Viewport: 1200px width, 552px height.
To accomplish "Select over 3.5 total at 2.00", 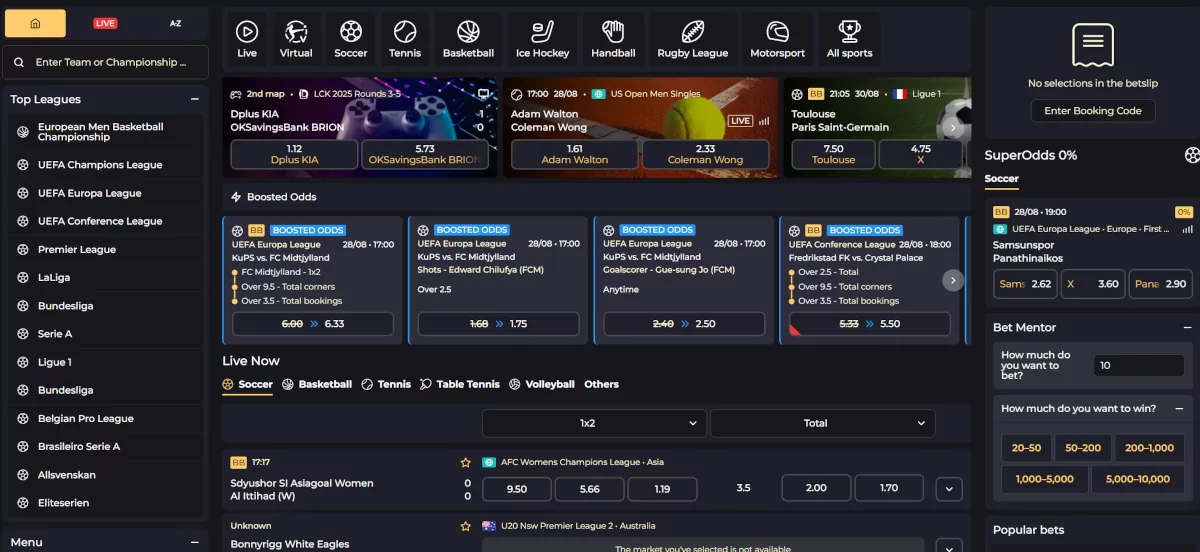I will 816,489.
